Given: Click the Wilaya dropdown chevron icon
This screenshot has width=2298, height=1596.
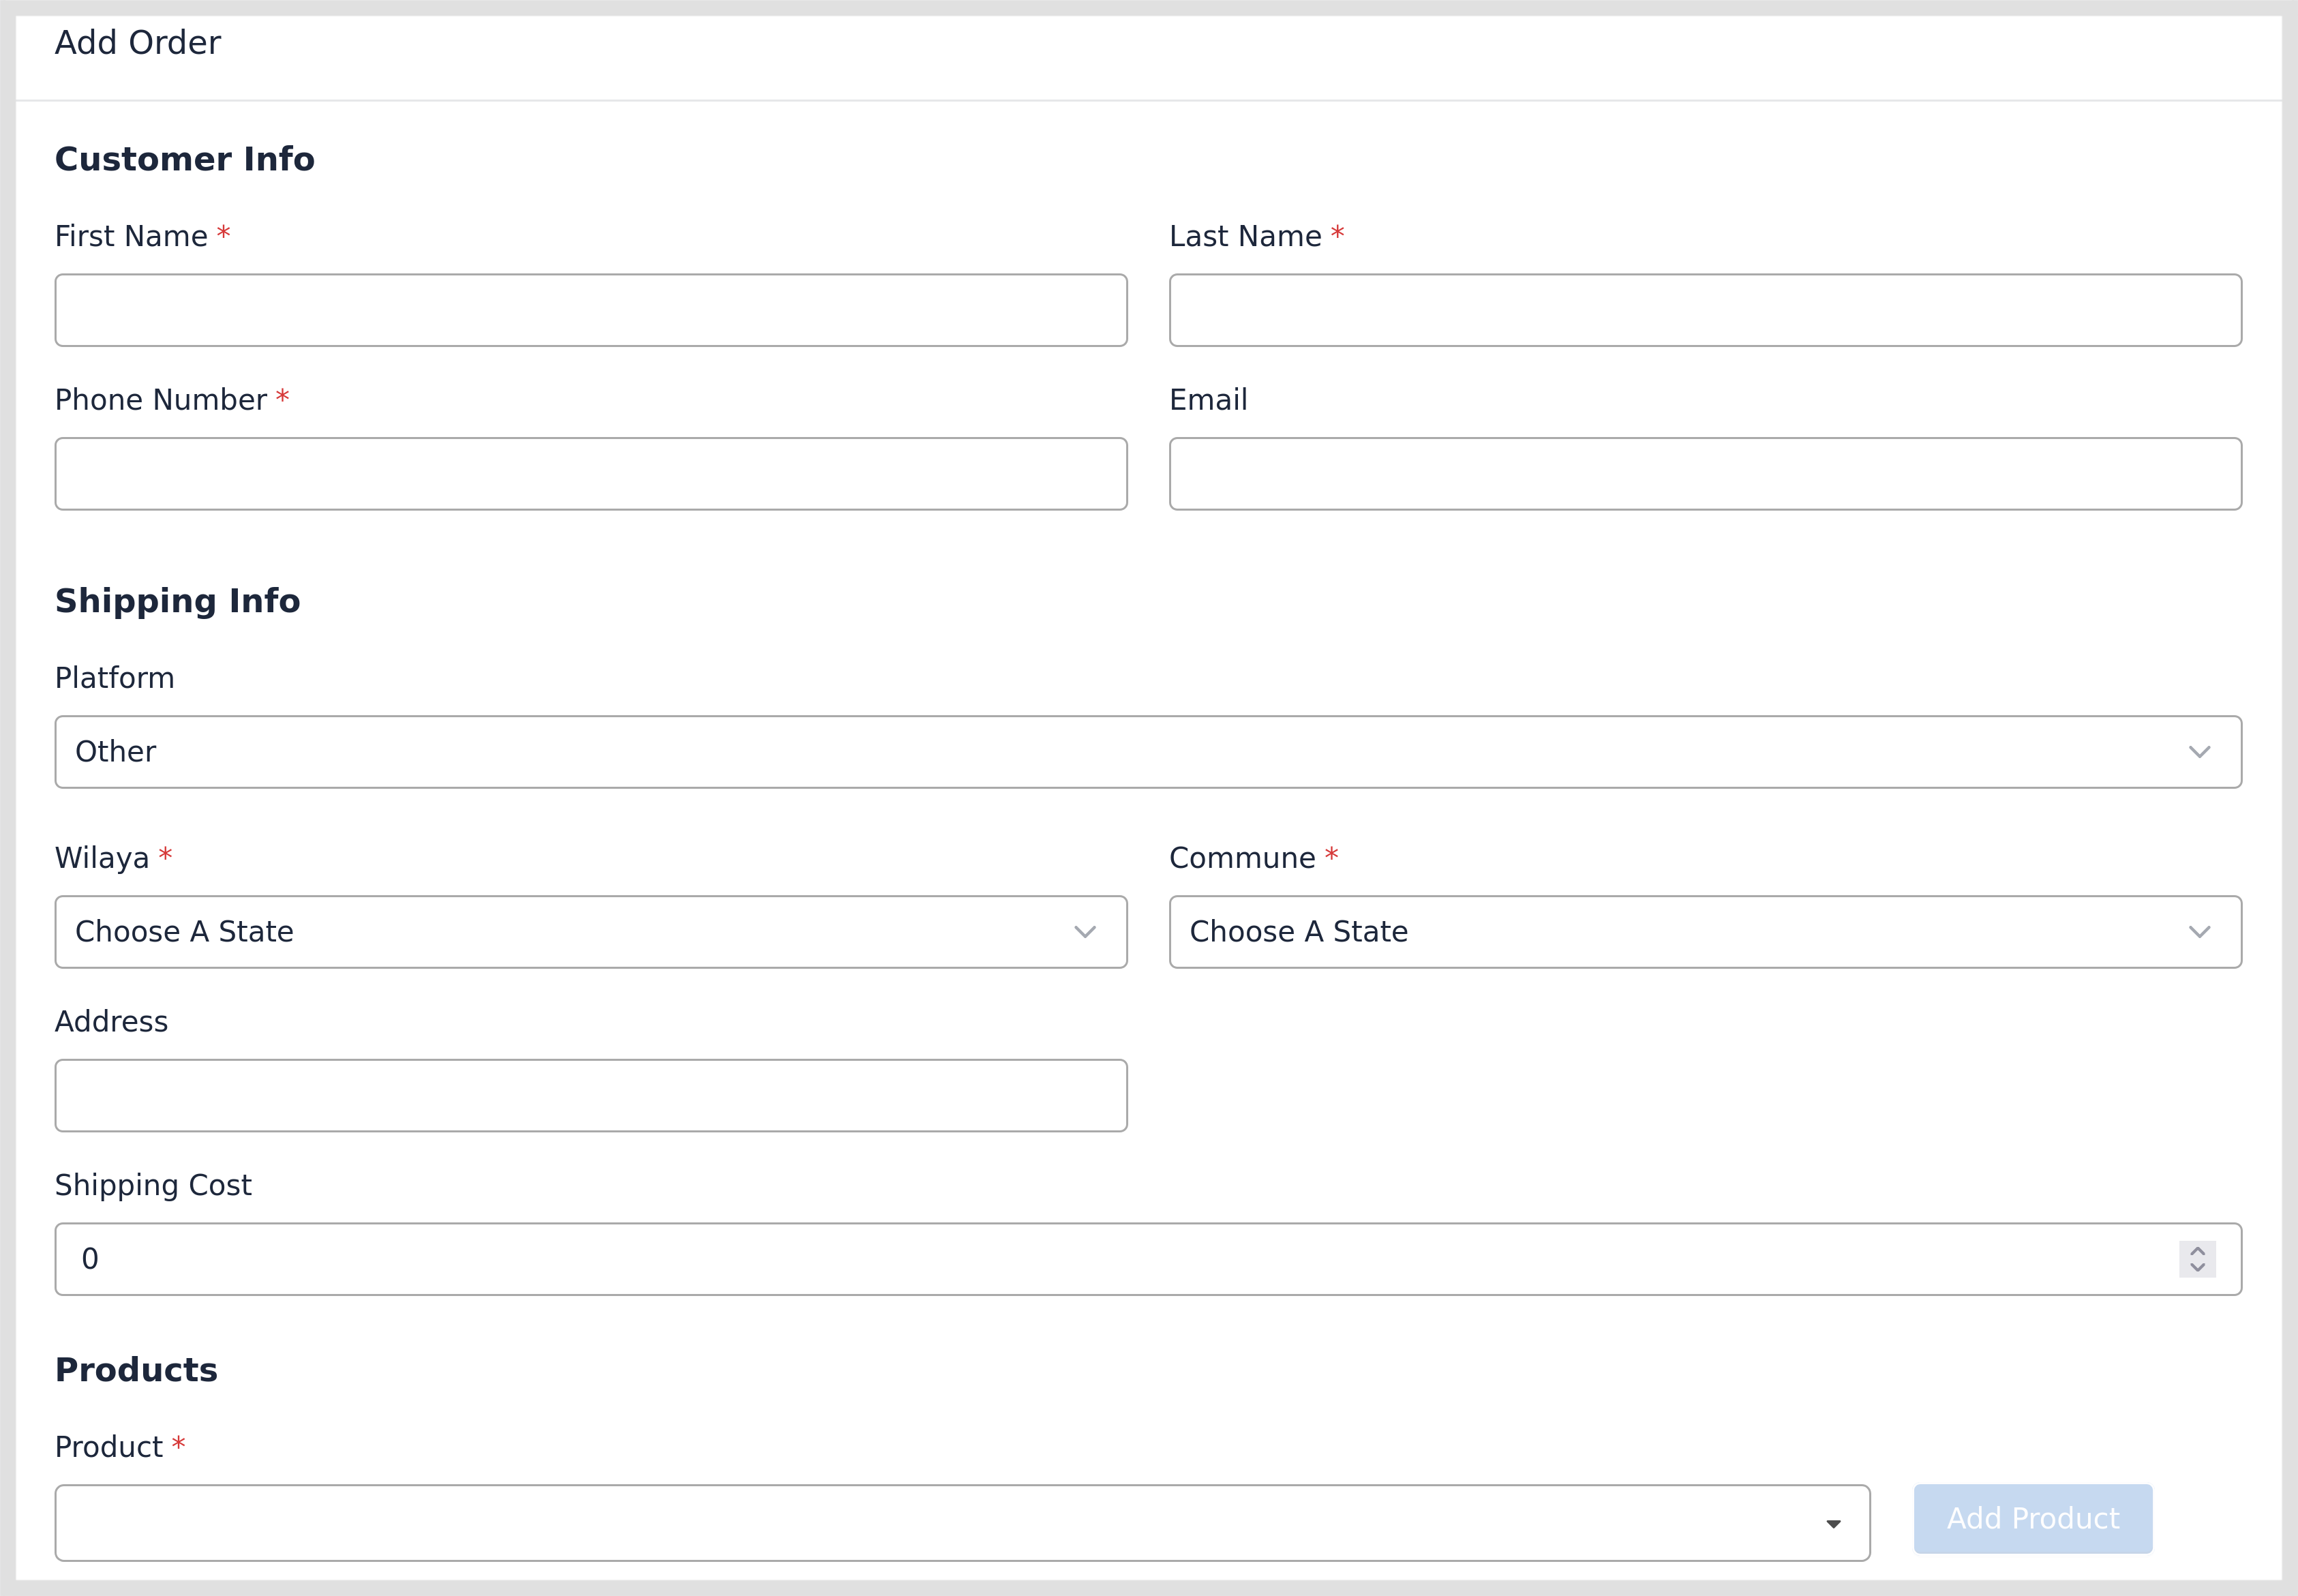Looking at the screenshot, I should click(1084, 932).
